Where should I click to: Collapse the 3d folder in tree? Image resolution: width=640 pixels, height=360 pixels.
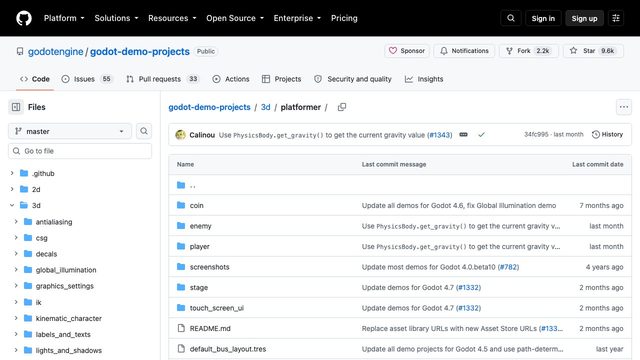[x=12, y=205]
